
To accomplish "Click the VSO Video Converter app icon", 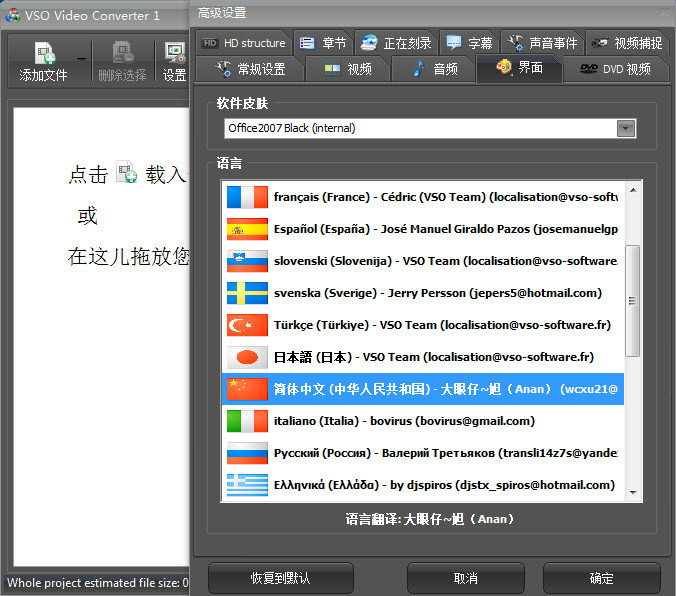I will [x=13, y=16].
